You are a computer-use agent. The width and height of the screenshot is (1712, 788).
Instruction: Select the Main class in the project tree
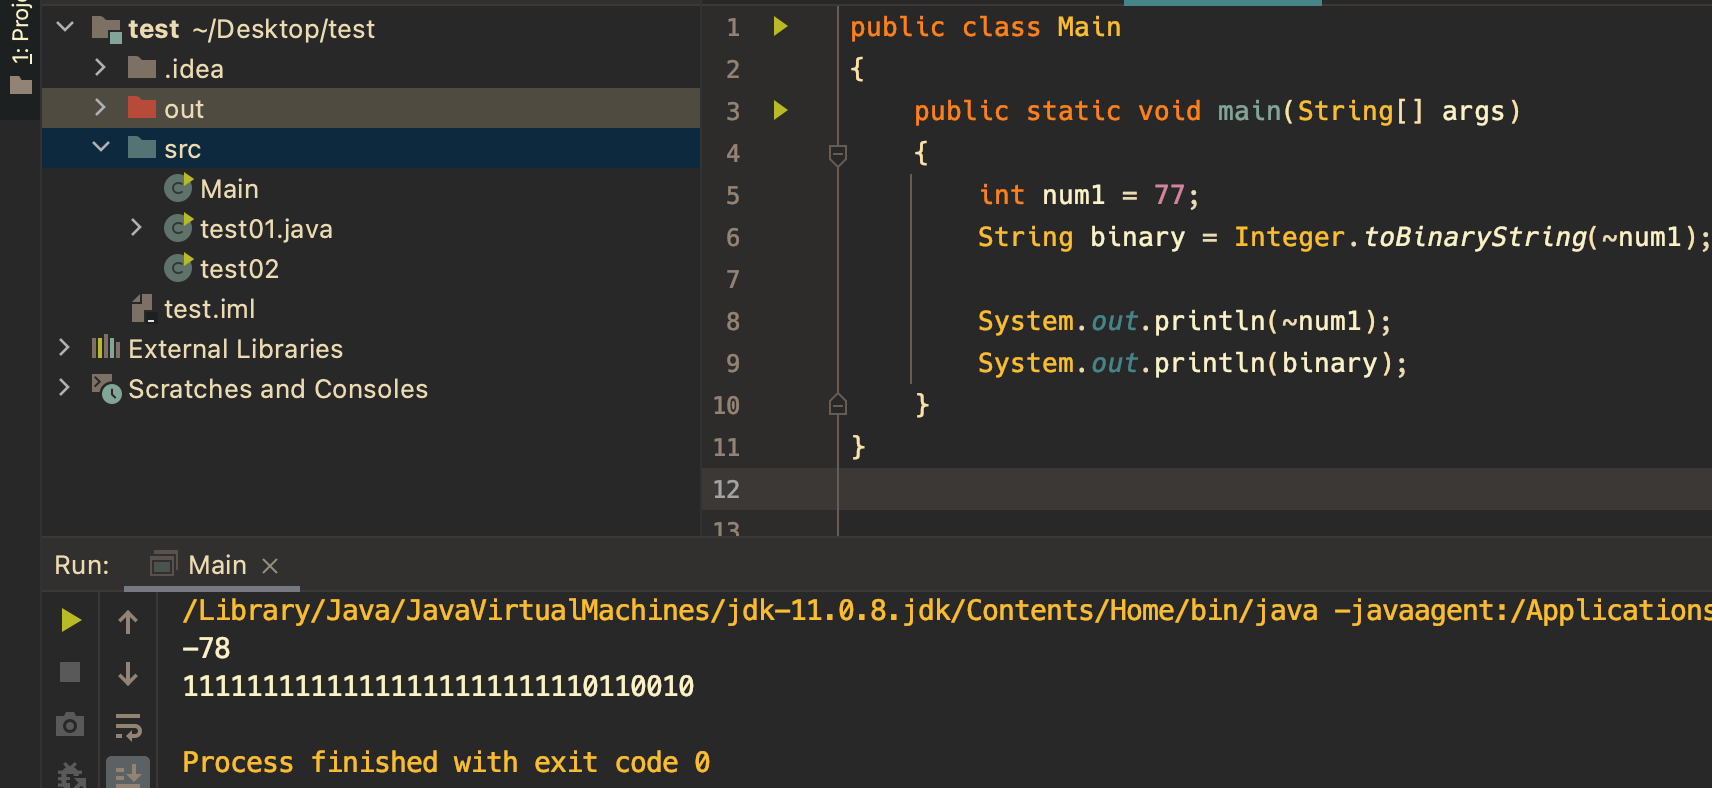click(229, 189)
